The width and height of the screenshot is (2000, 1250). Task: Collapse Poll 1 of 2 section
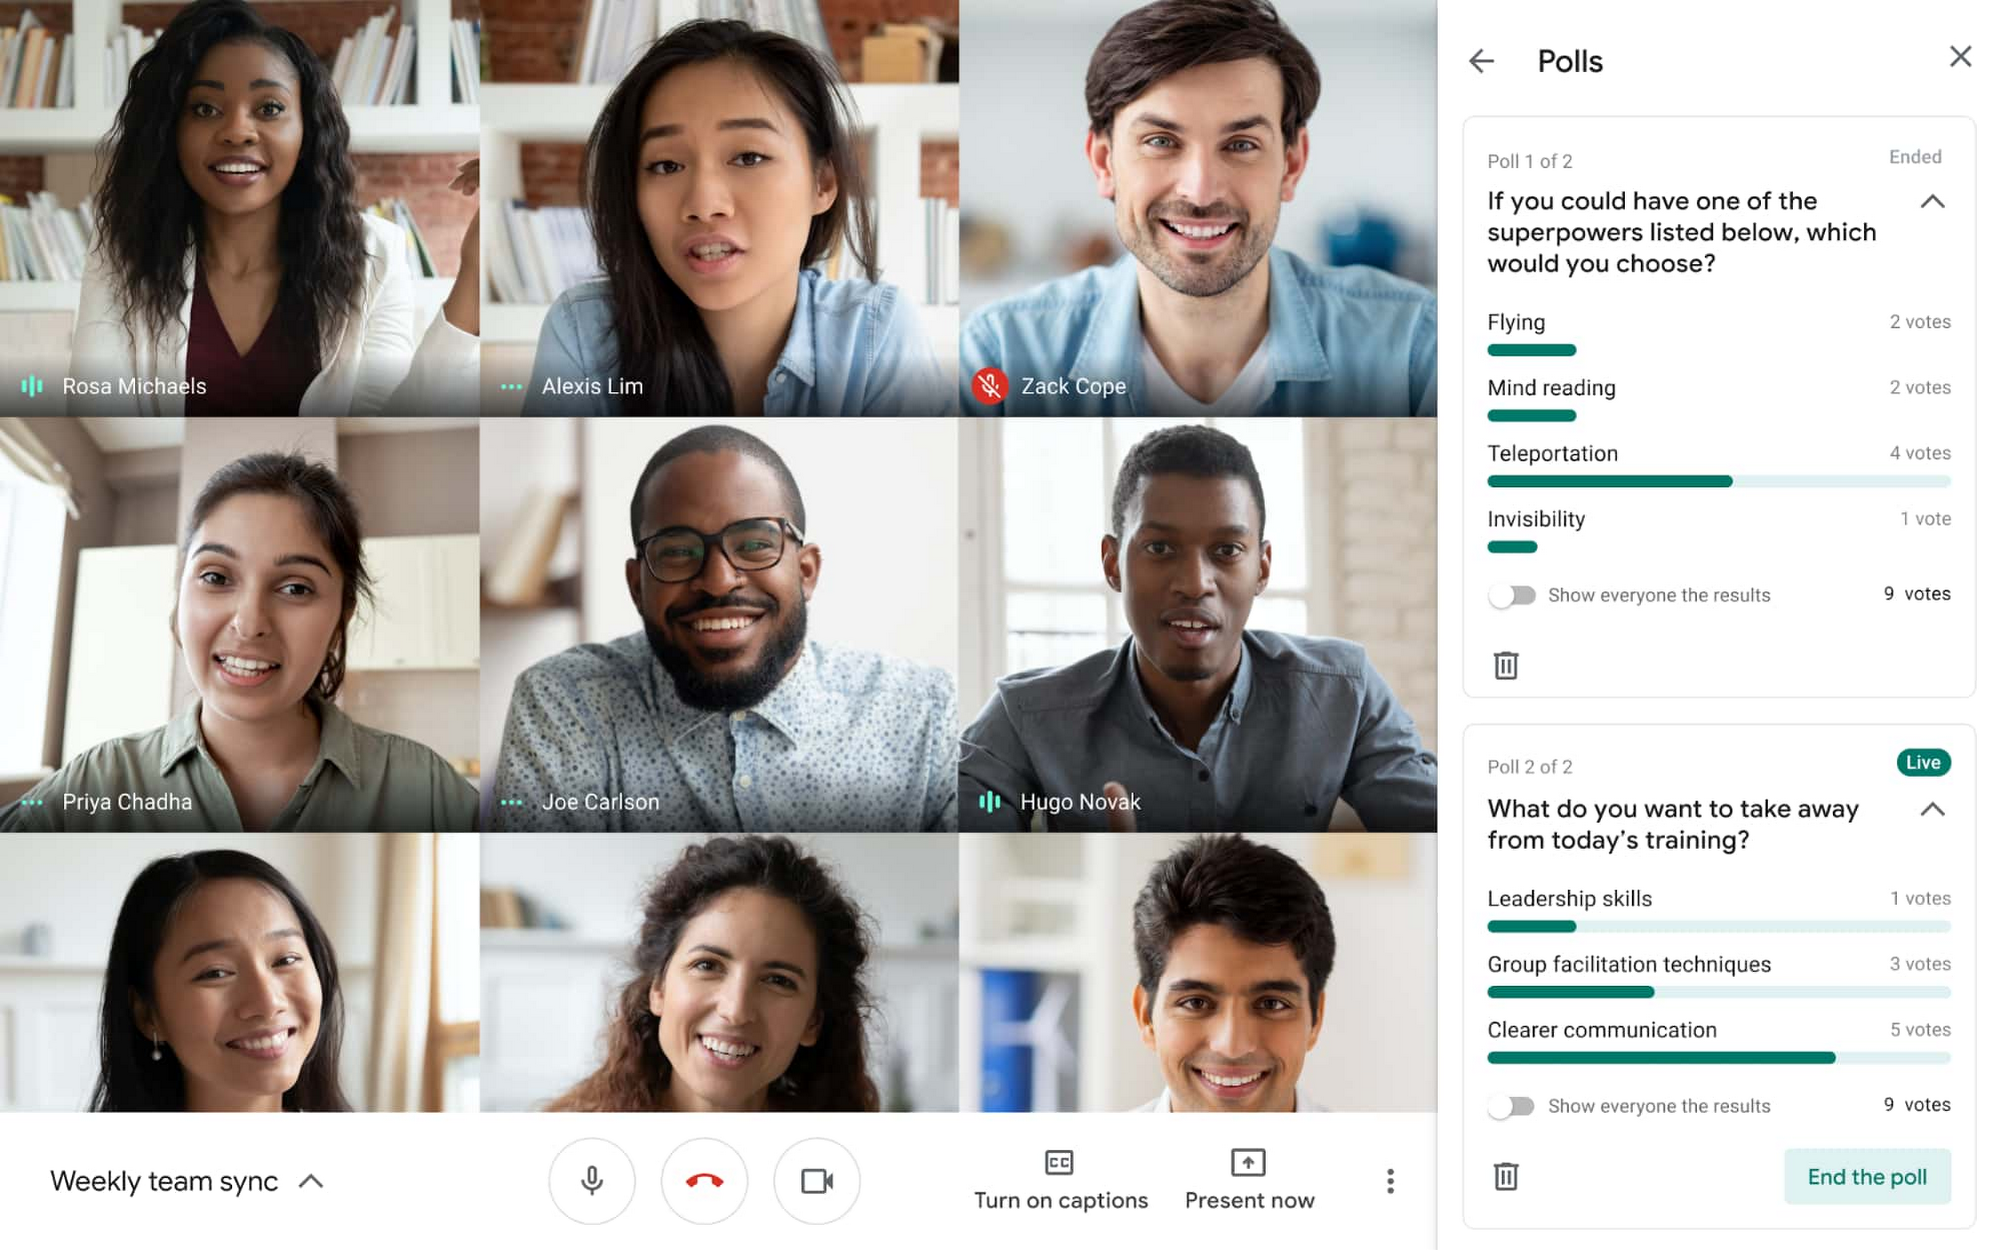click(x=1935, y=202)
